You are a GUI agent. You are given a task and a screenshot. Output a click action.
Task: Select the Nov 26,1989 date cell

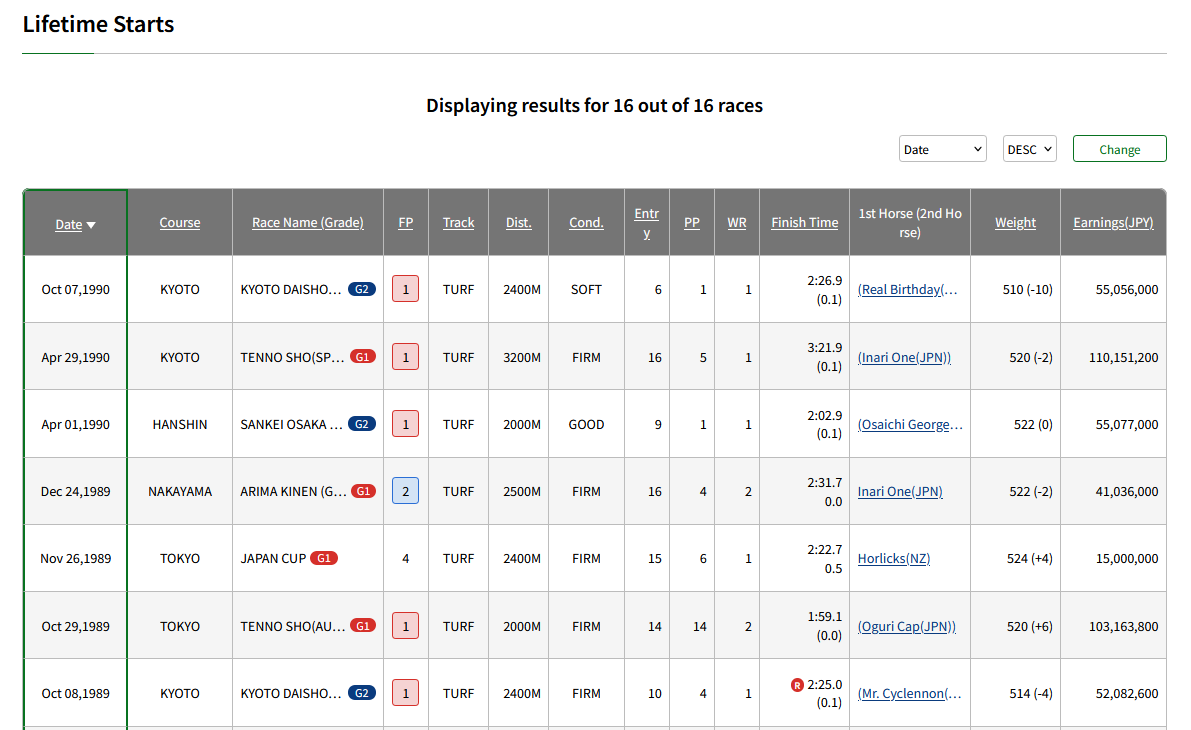pos(75,558)
